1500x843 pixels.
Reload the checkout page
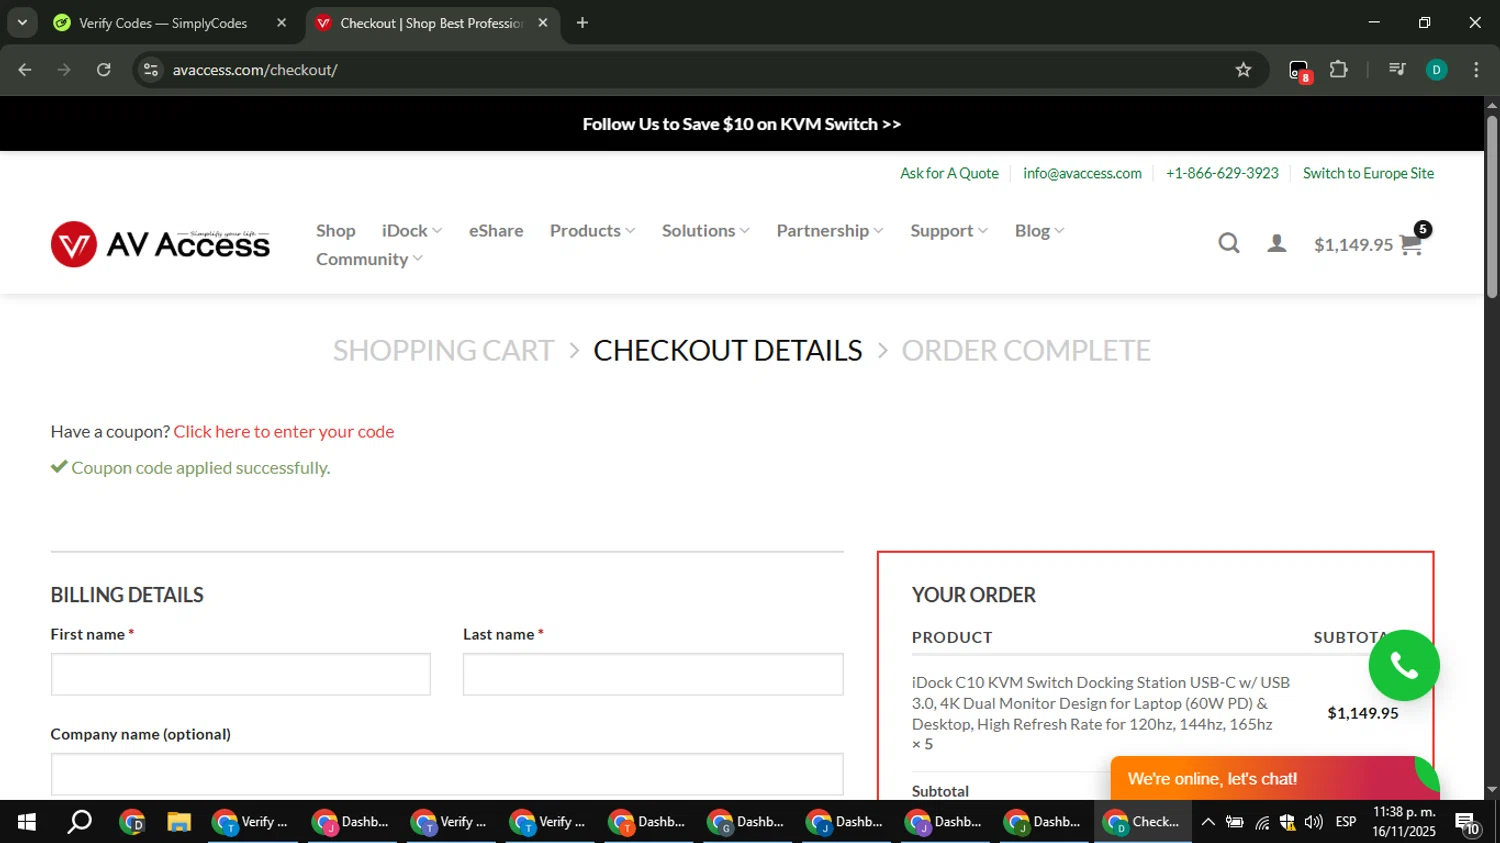pyautogui.click(x=104, y=70)
